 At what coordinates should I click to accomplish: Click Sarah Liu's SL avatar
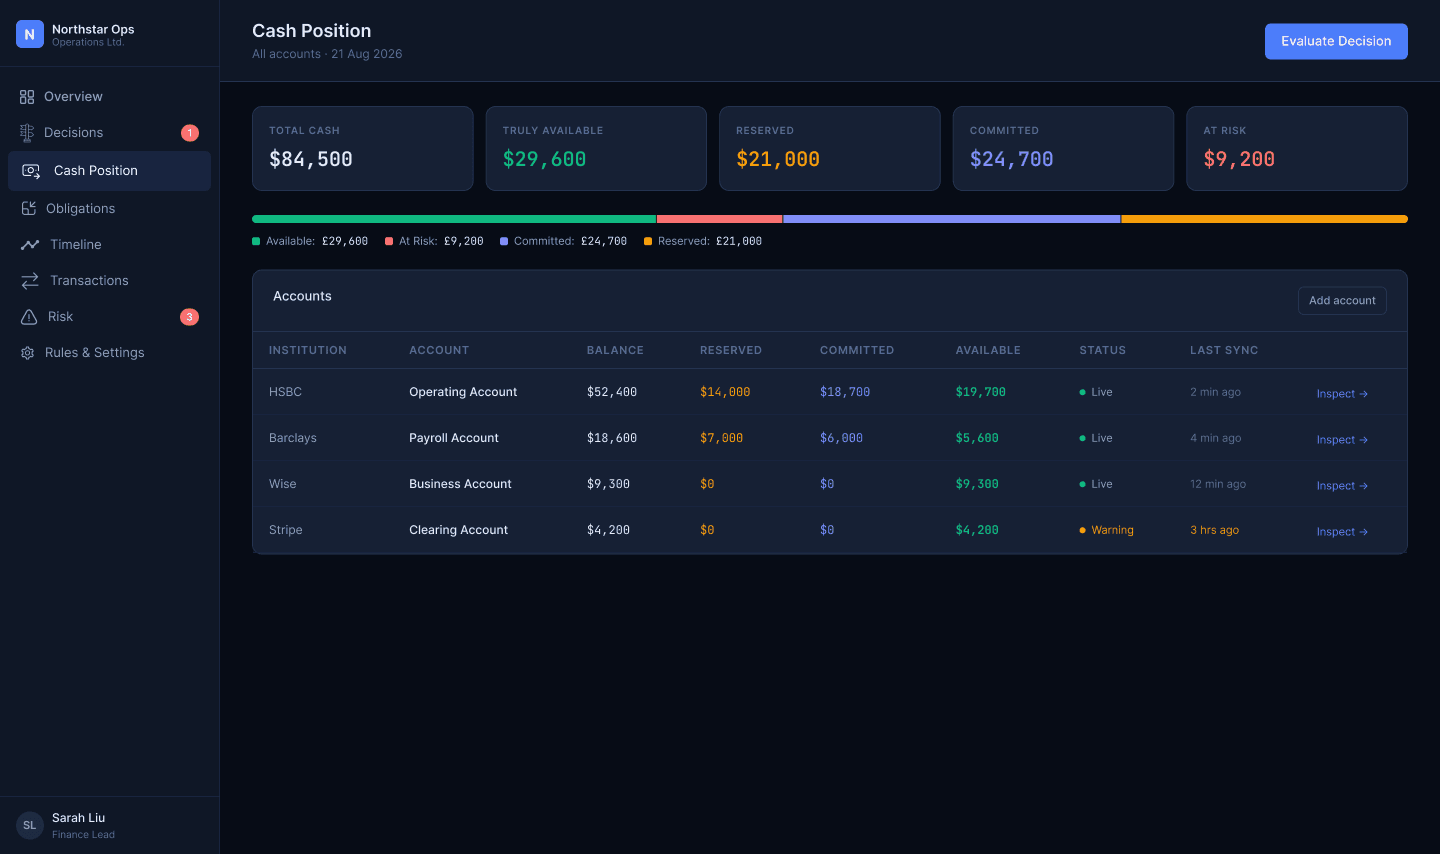pyautogui.click(x=30, y=825)
